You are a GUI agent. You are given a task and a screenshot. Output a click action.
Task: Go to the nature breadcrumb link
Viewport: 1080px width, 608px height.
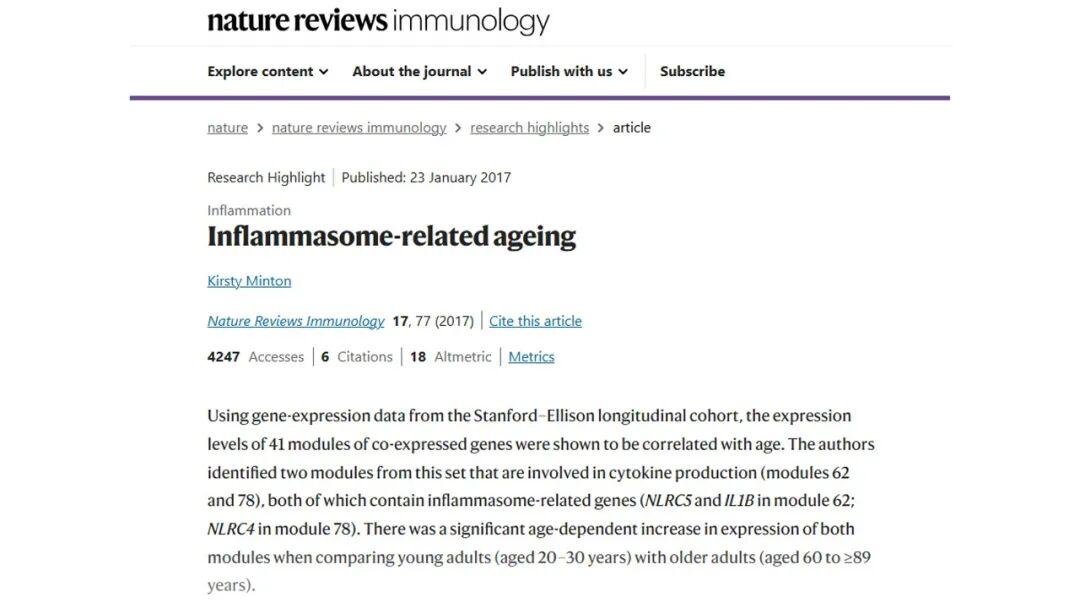point(227,128)
